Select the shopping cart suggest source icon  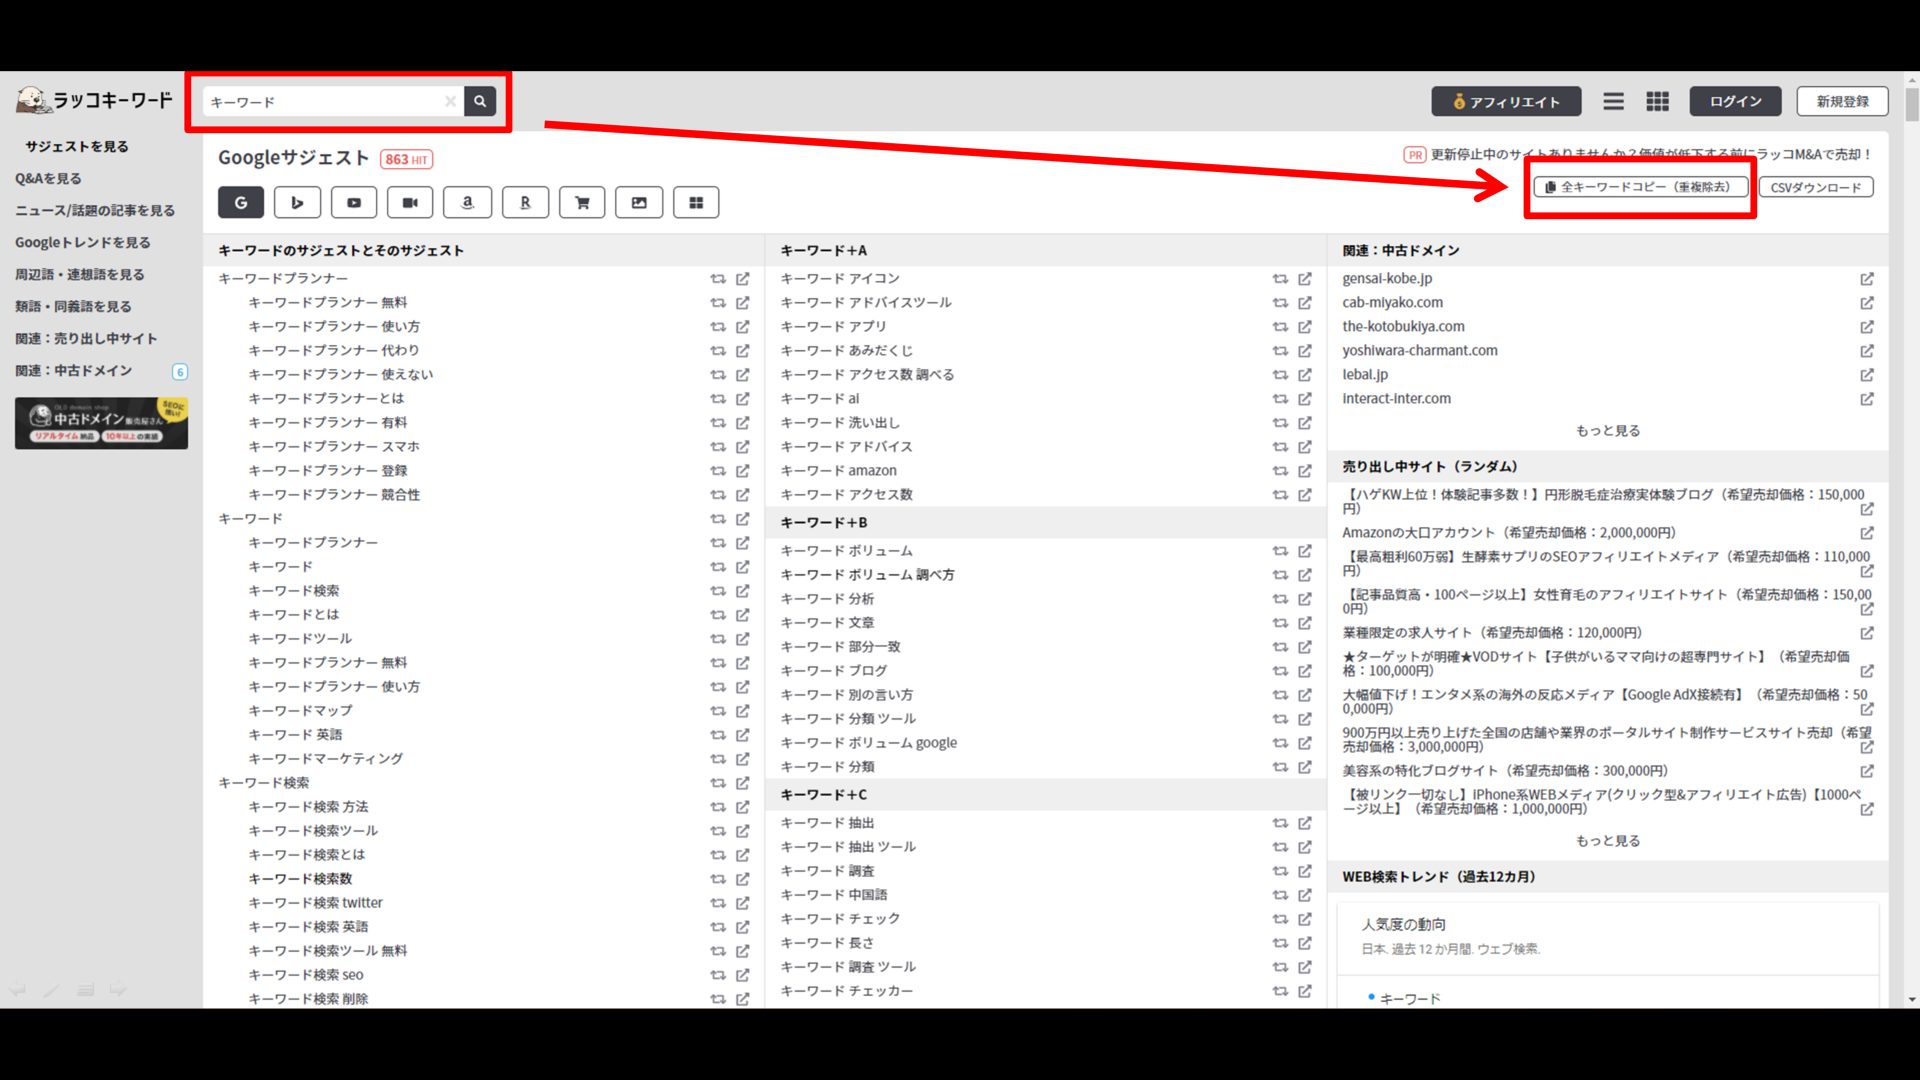[x=582, y=202]
